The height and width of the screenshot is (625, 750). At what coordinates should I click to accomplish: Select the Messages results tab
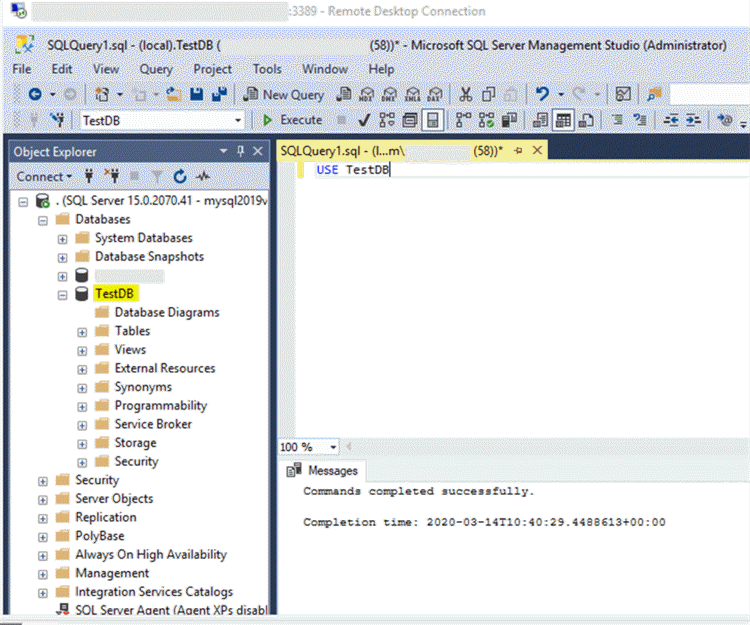pos(324,471)
